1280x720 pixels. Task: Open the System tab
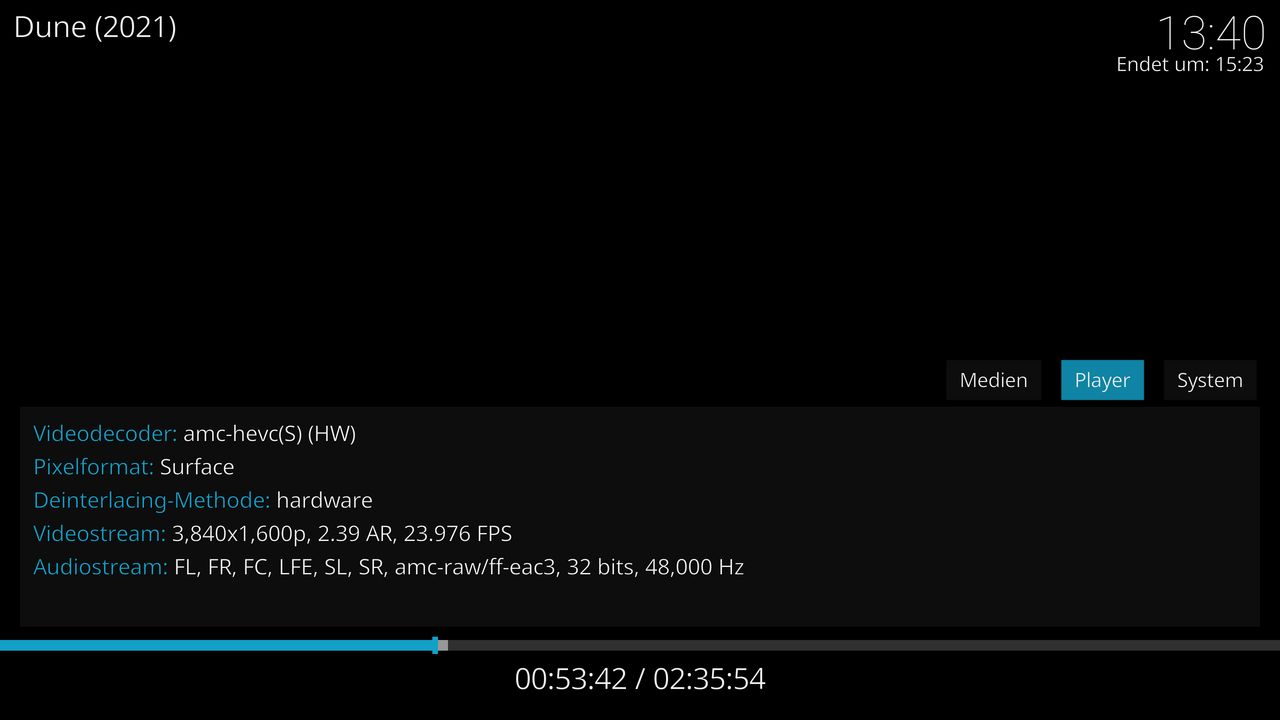click(1210, 380)
